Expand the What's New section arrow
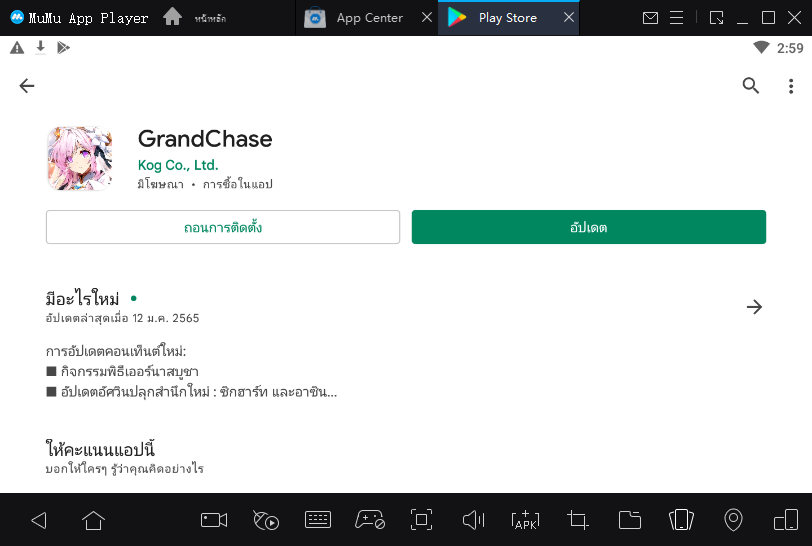 coord(755,307)
